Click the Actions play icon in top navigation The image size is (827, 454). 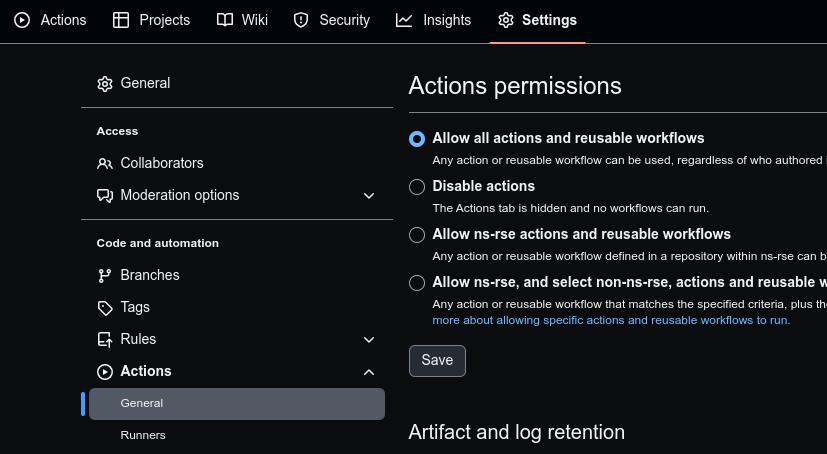(22, 20)
